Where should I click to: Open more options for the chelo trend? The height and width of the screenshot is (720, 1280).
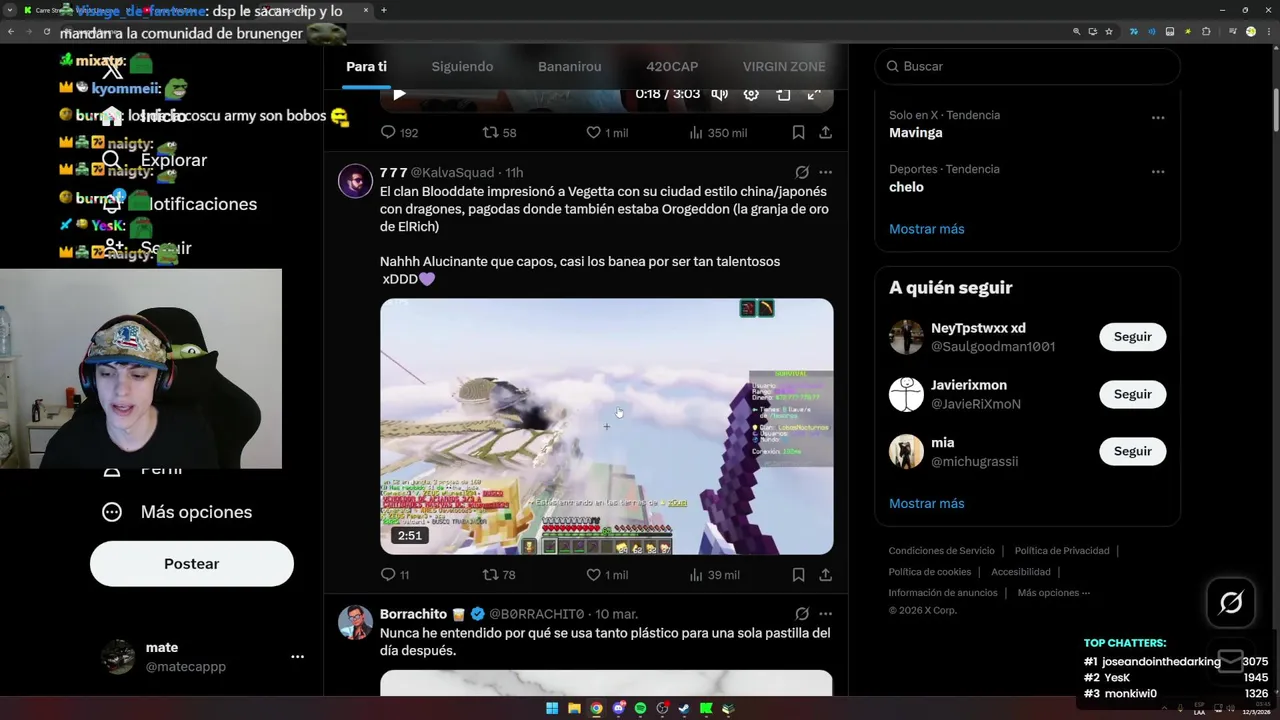(1158, 171)
